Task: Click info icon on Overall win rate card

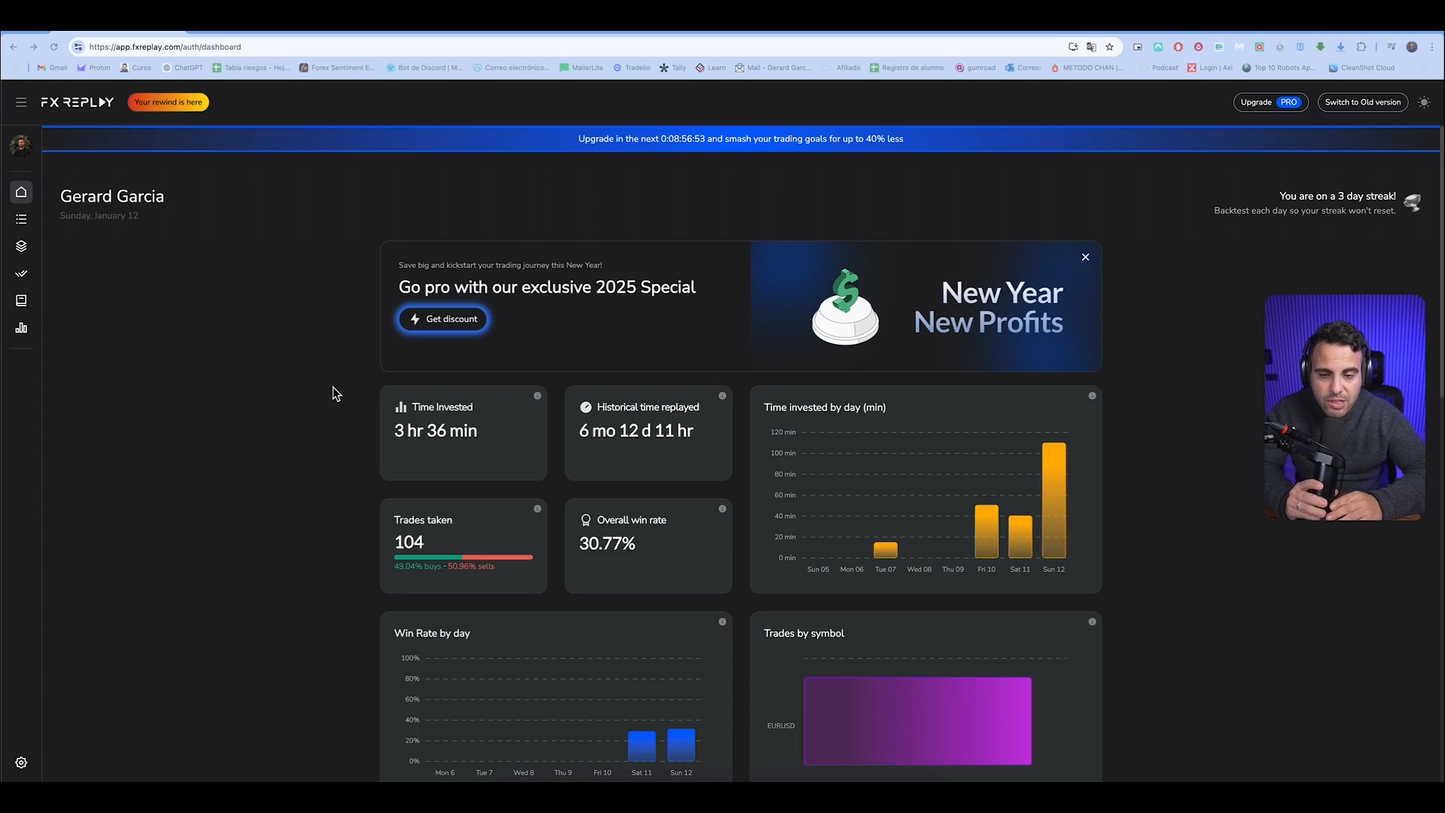Action: coord(722,509)
